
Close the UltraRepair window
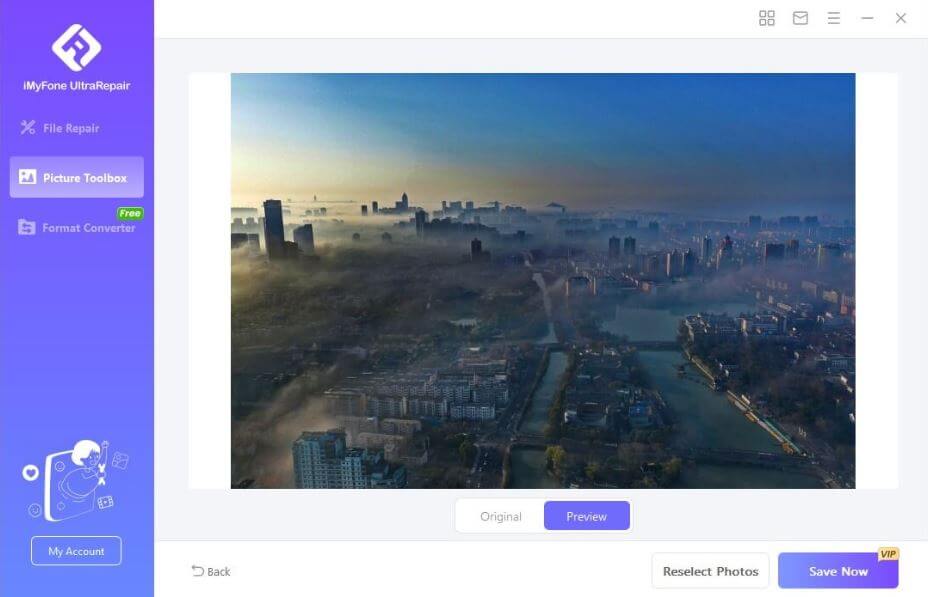[x=900, y=18]
